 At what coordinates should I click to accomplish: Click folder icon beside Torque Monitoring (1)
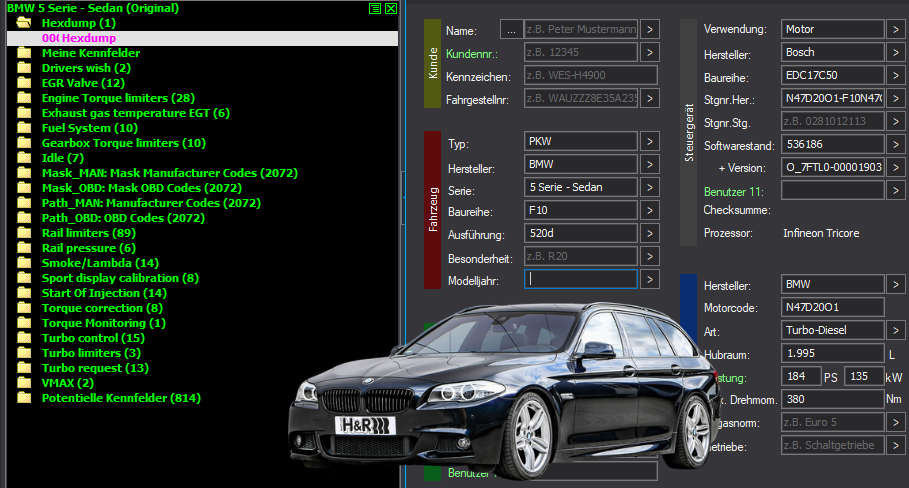point(24,323)
